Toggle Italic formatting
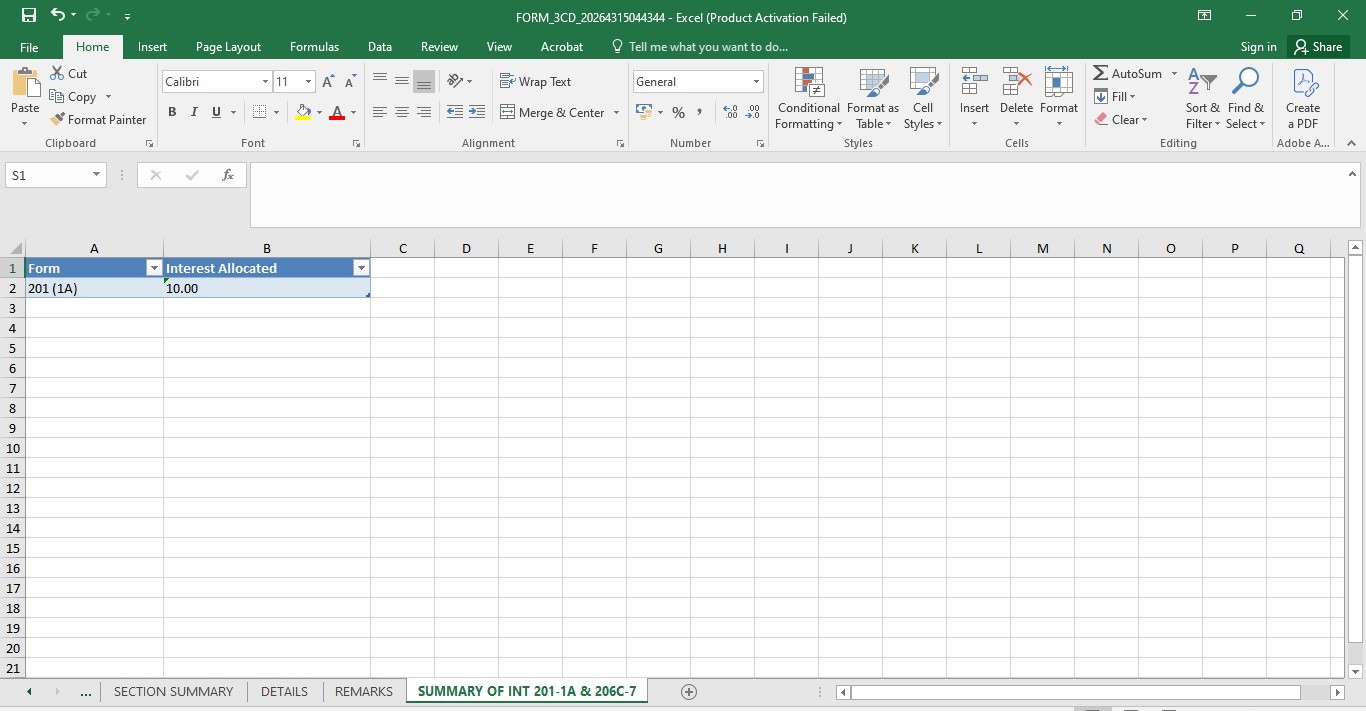The height and width of the screenshot is (711, 1366). [194, 112]
